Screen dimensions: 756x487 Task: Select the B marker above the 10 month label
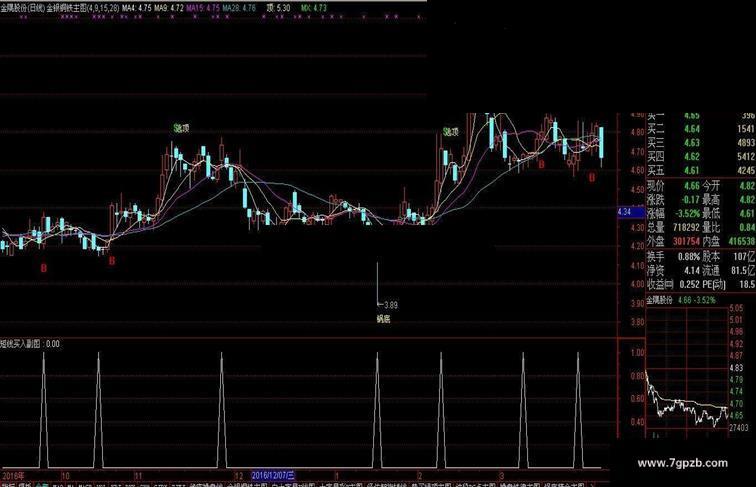(x=112, y=261)
